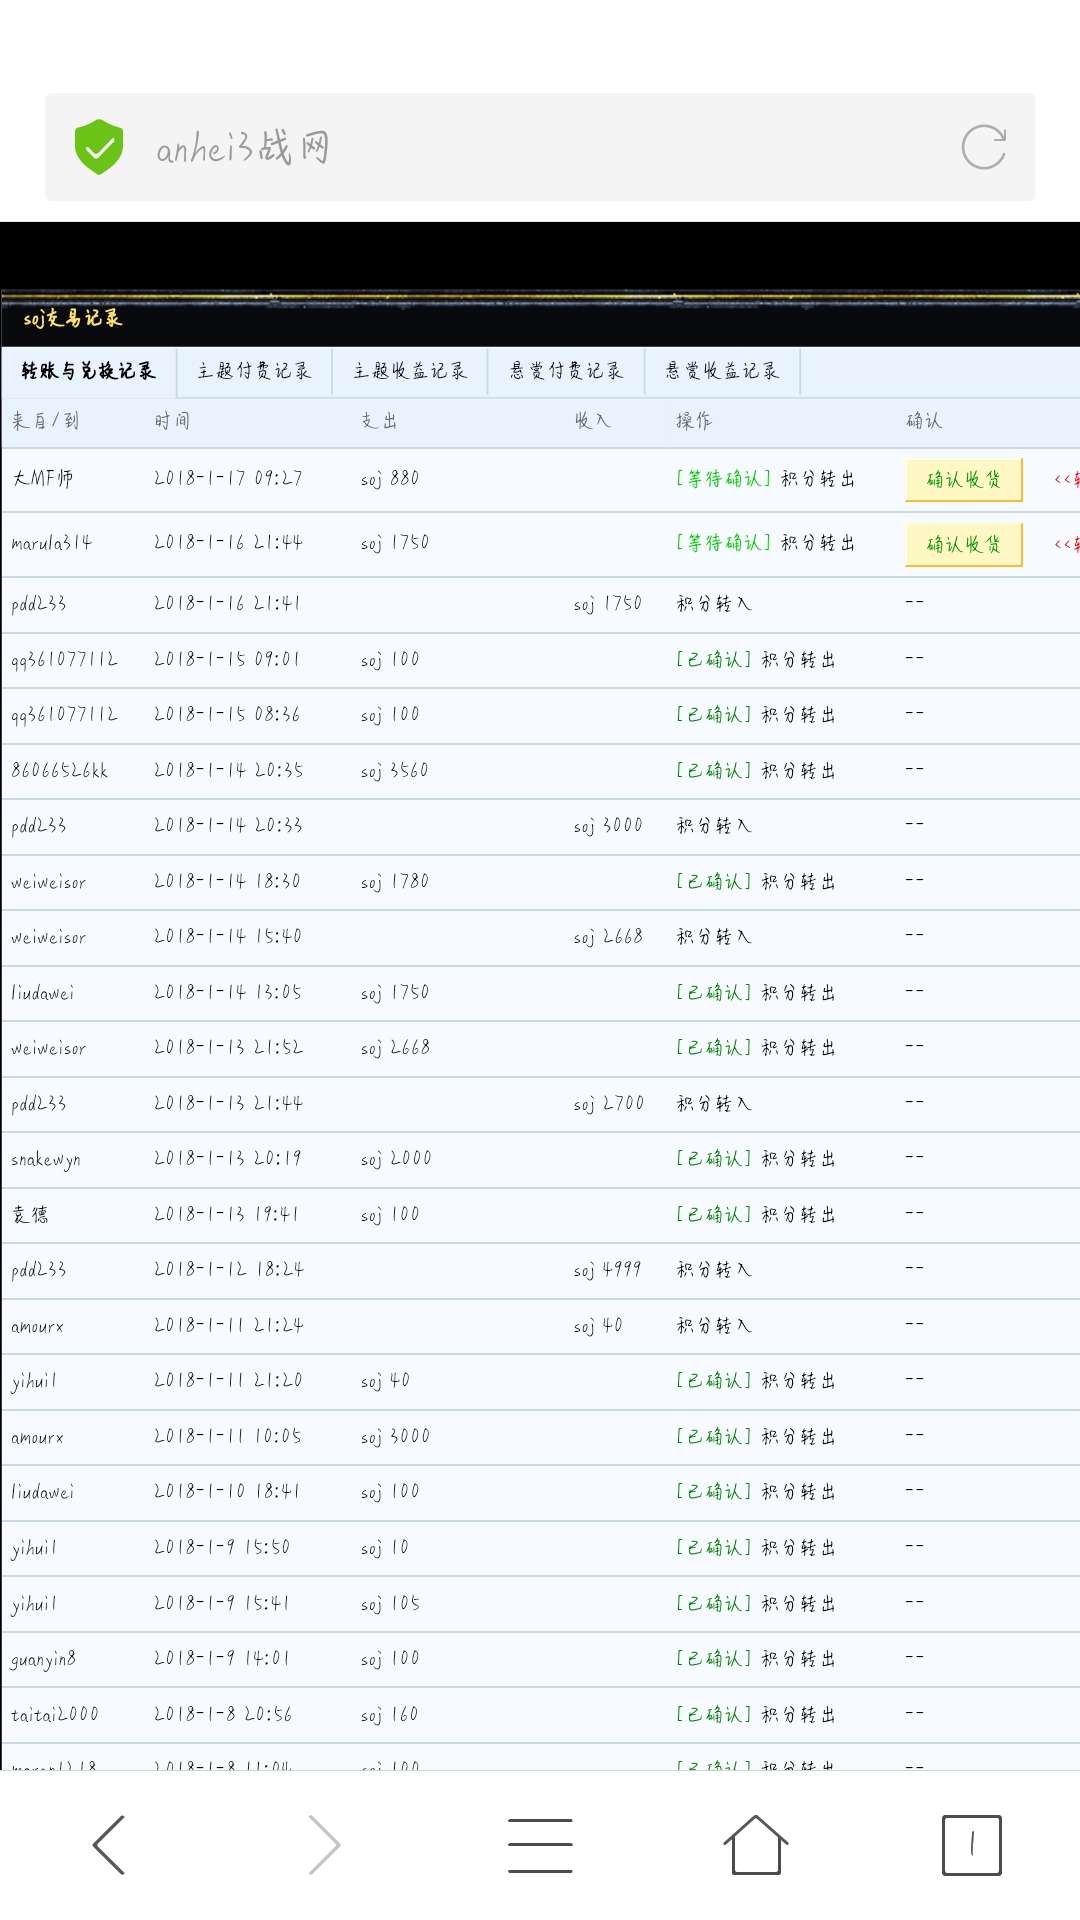Tap the address bar showing anhei3战网
This screenshot has height=1920, width=1080.
click(540, 148)
